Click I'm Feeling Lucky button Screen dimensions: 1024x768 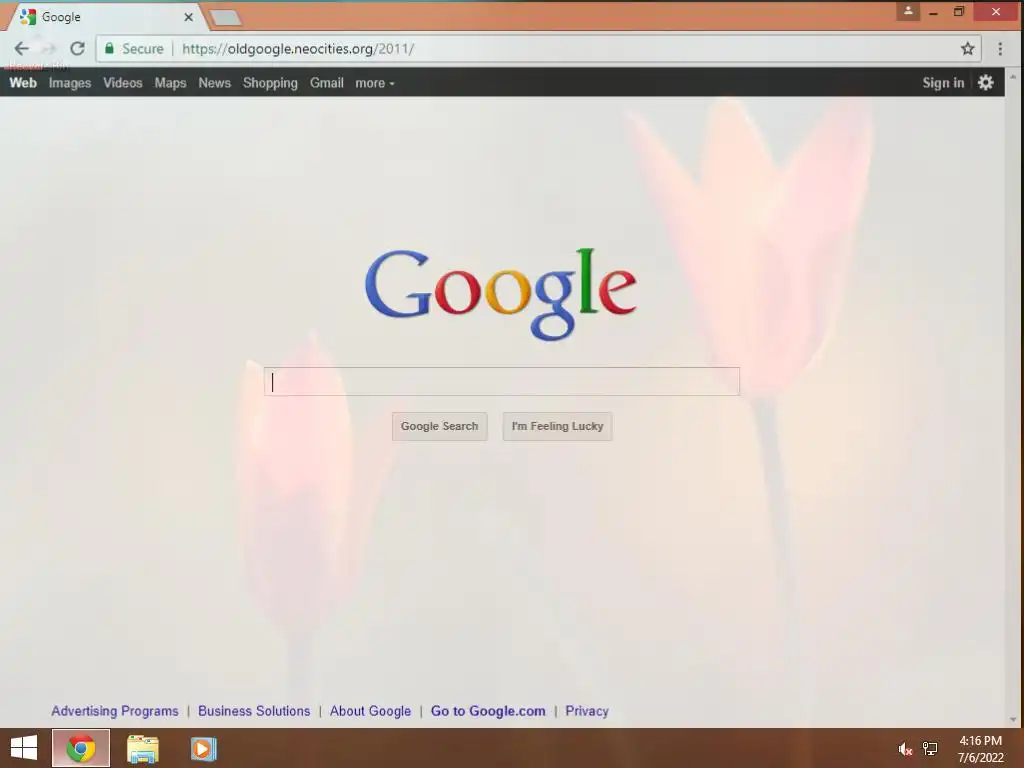coord(557,426)
